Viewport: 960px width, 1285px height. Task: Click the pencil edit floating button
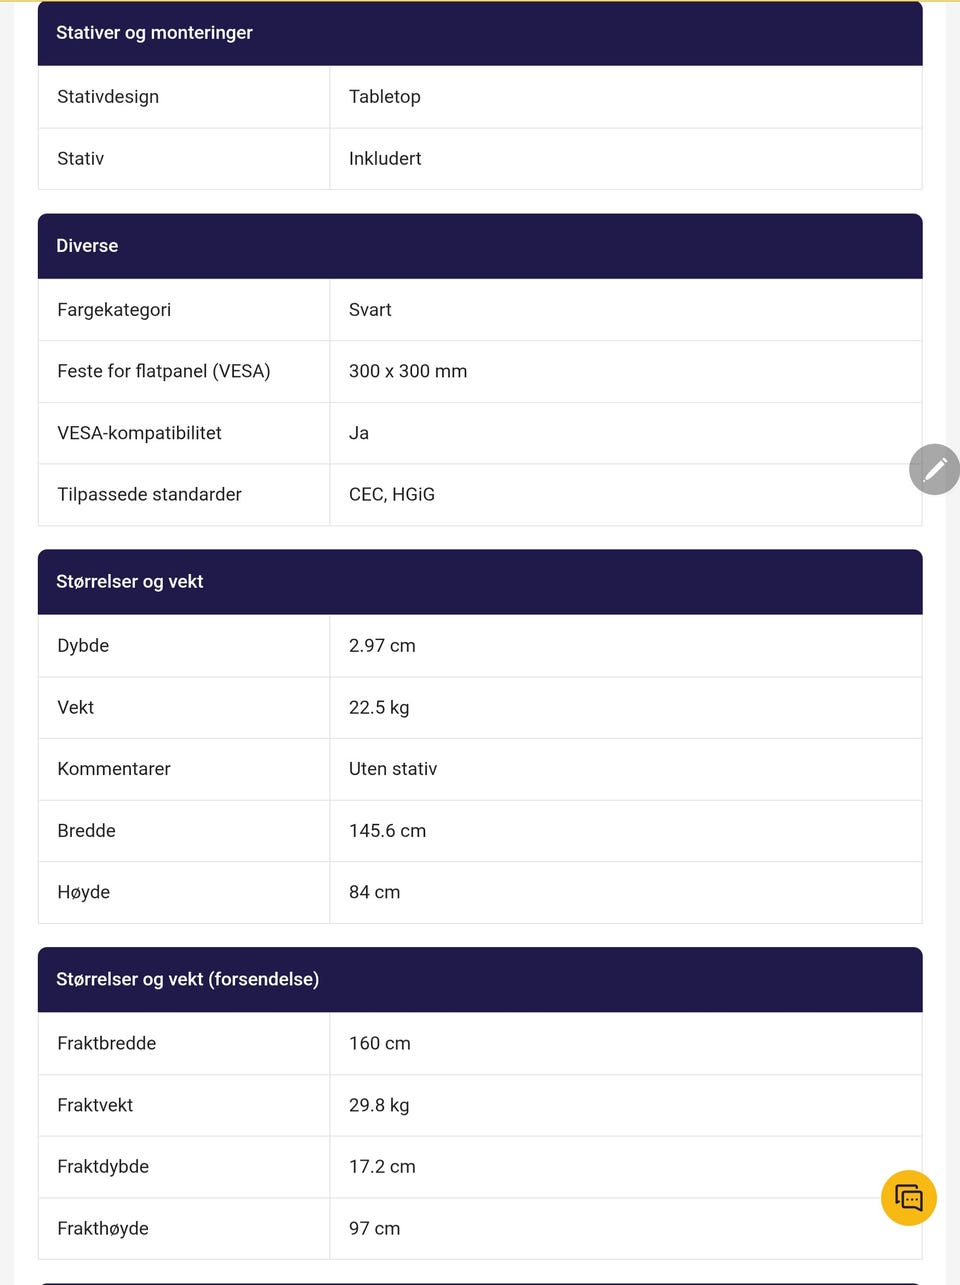[x=934, y=469]
